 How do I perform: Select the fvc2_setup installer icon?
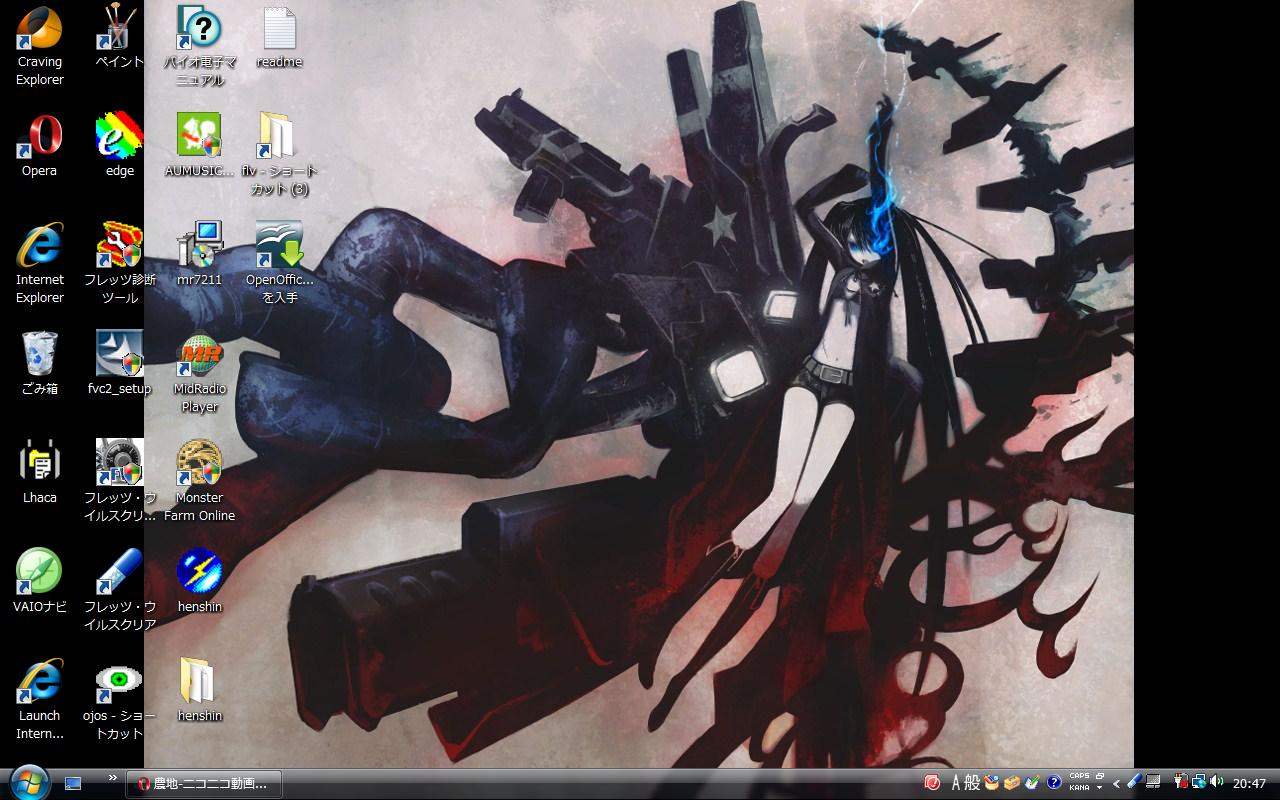click(x=119, y=364)
